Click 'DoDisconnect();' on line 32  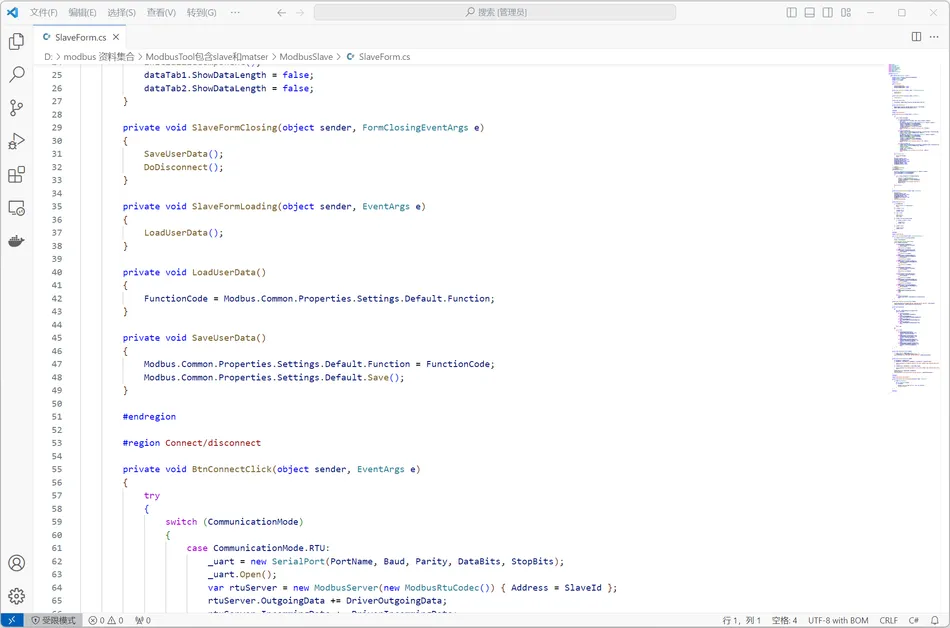pyautogui.click(x=184, y=167)
